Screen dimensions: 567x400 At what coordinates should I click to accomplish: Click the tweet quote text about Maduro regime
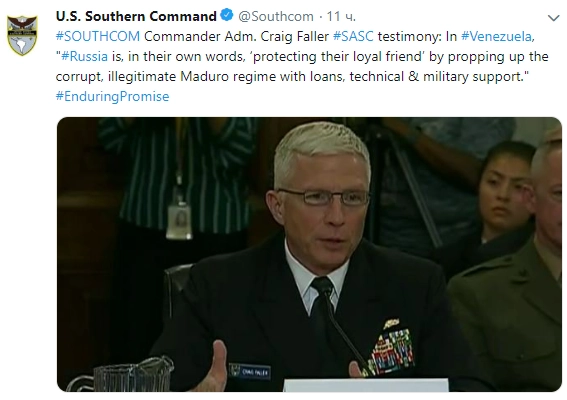click(302, 67)
